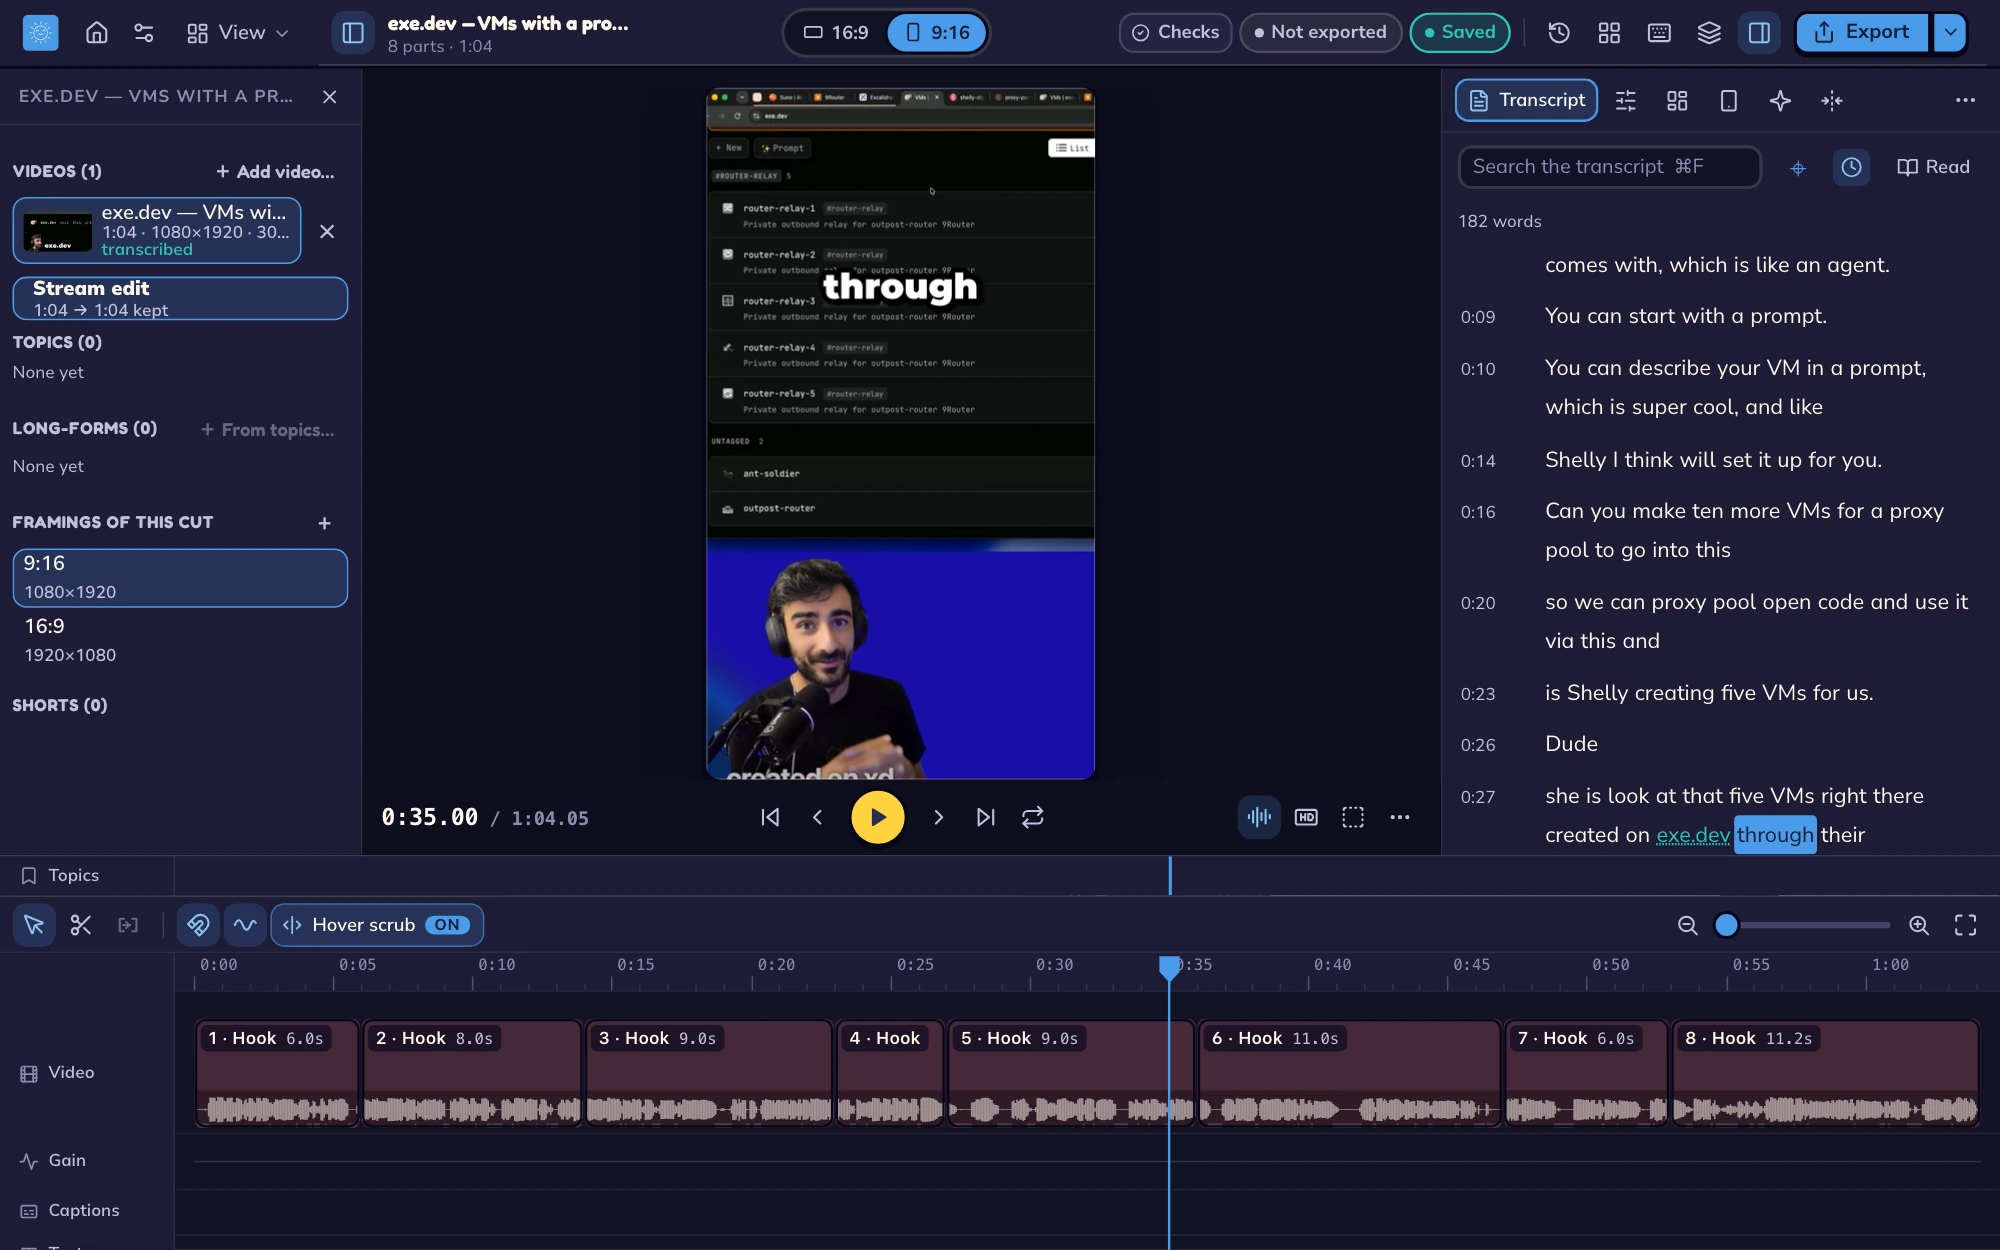Select the 16:9 1920×1080 framing
Screen dimensions: 2000x1250
[x=180, y=640]
